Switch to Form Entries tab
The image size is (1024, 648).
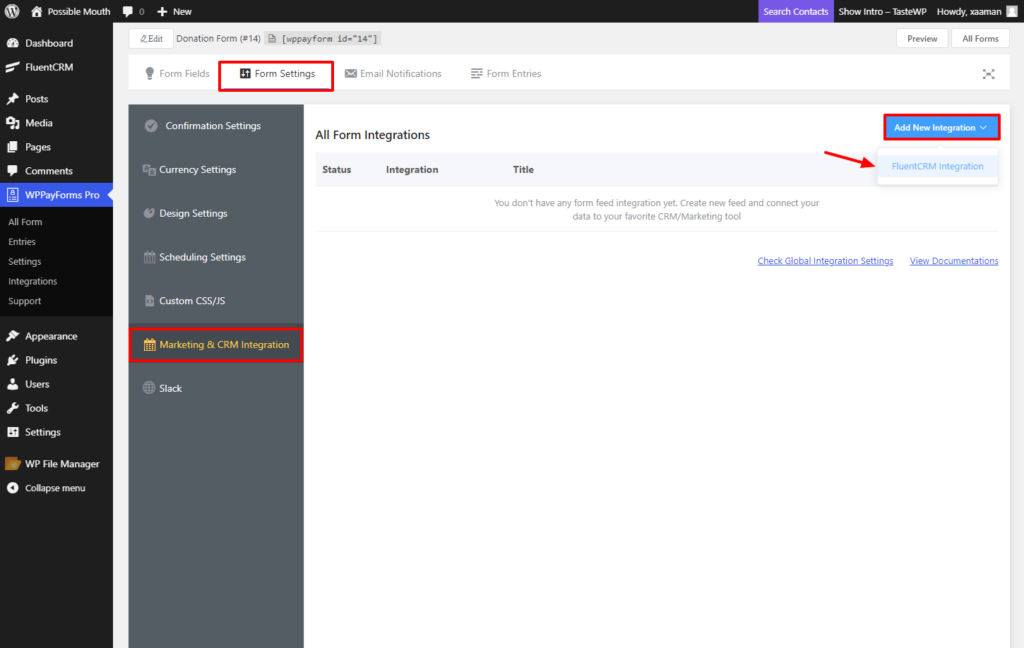pyautogui.click(x=505, y=74)
